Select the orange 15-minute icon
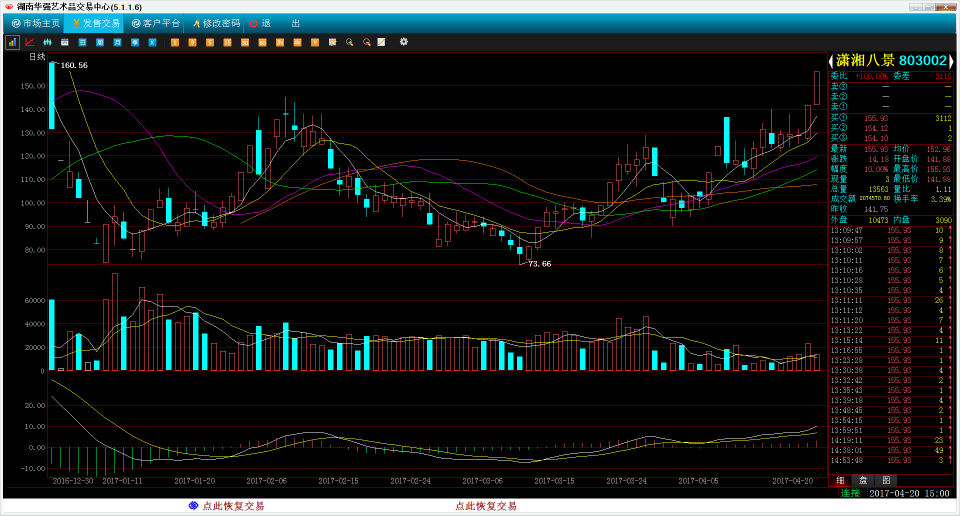This screenshot has height=516, width=960. click(x=227, y=42)
